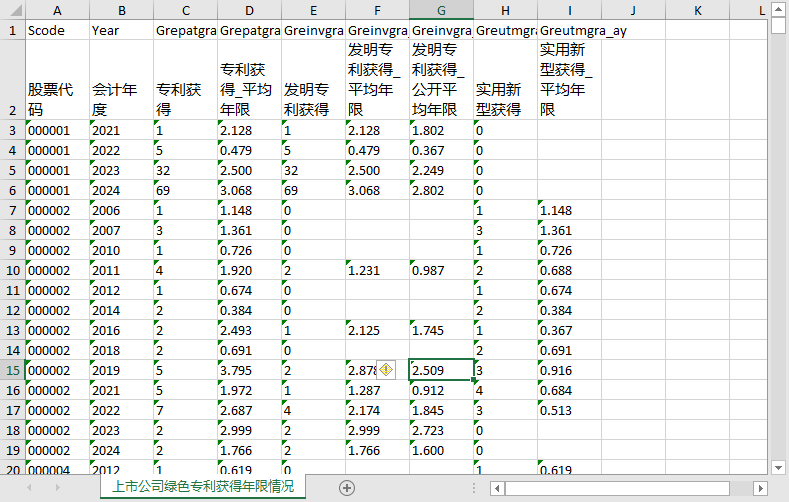
Task: Select row 1 header
Action: pyautogui.click(x=13, y=30)
